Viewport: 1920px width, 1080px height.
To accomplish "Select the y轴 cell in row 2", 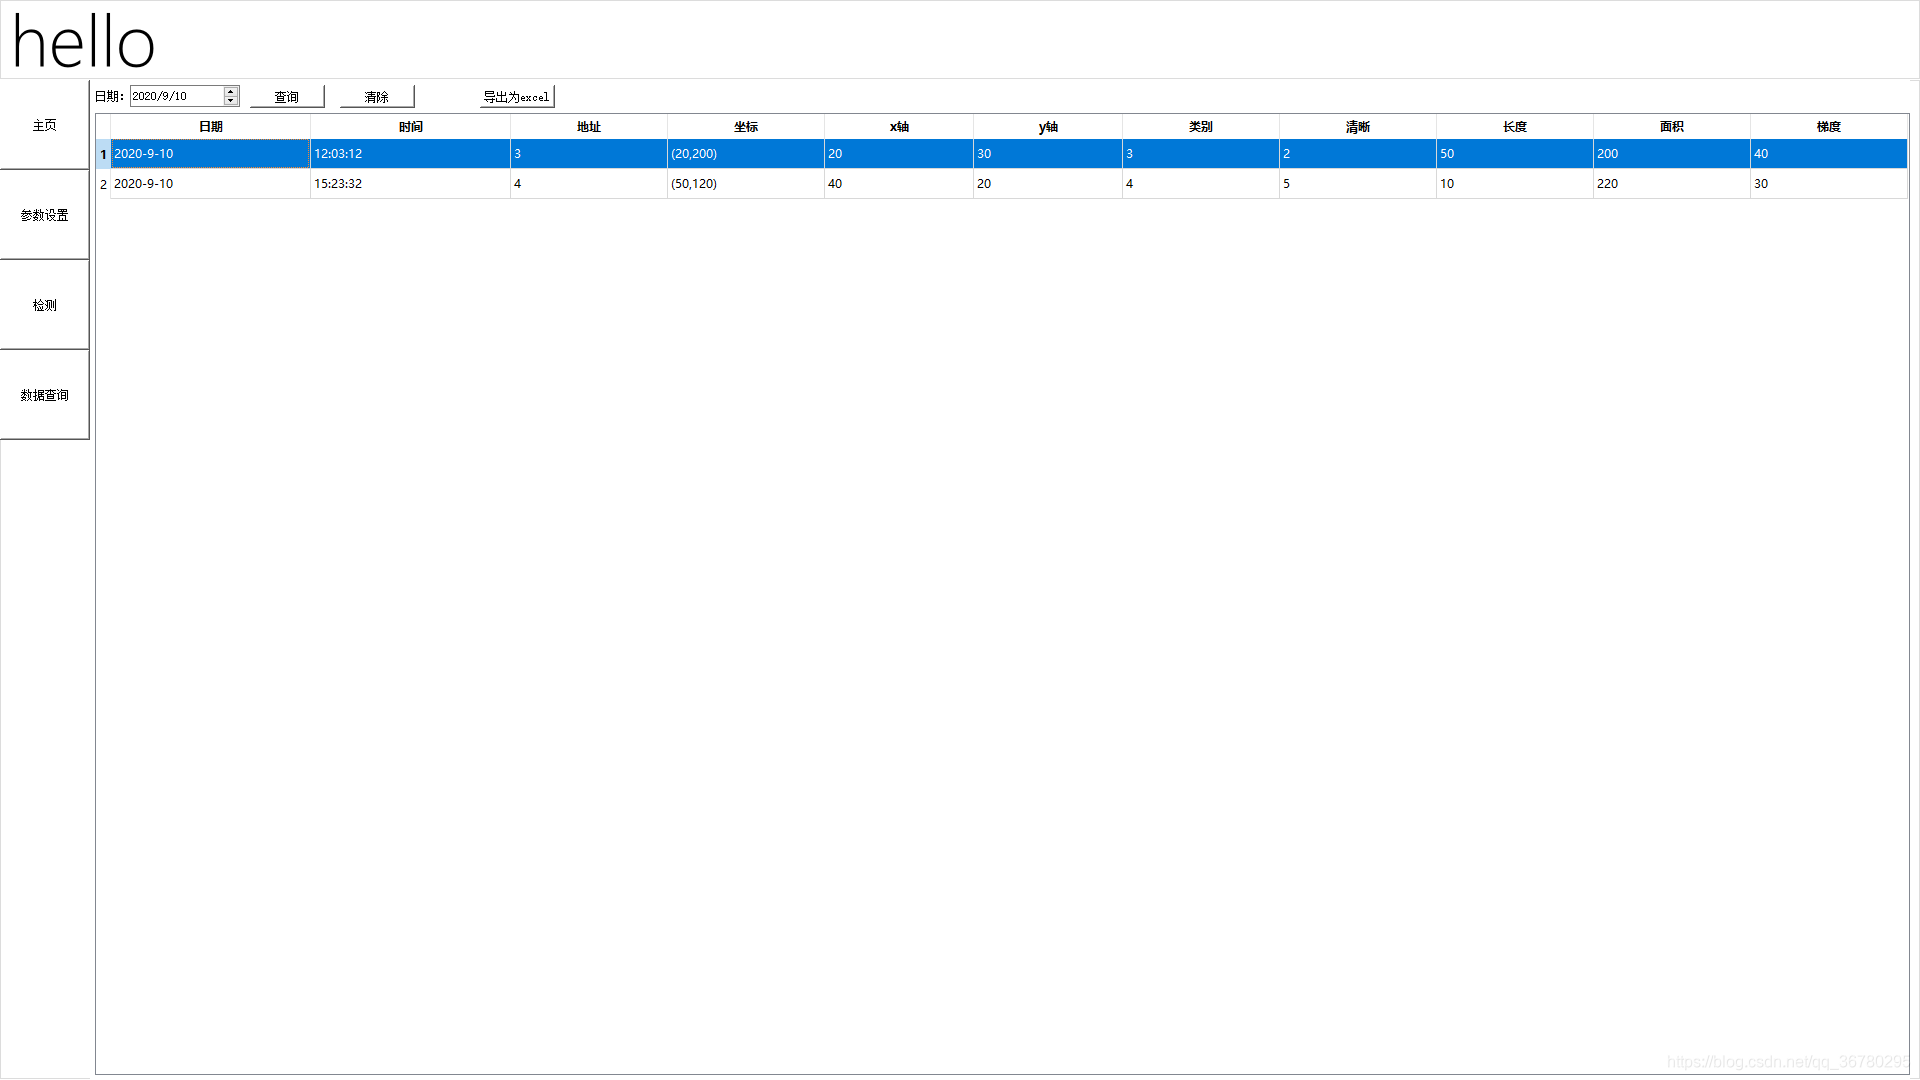I will [1048, 184].
